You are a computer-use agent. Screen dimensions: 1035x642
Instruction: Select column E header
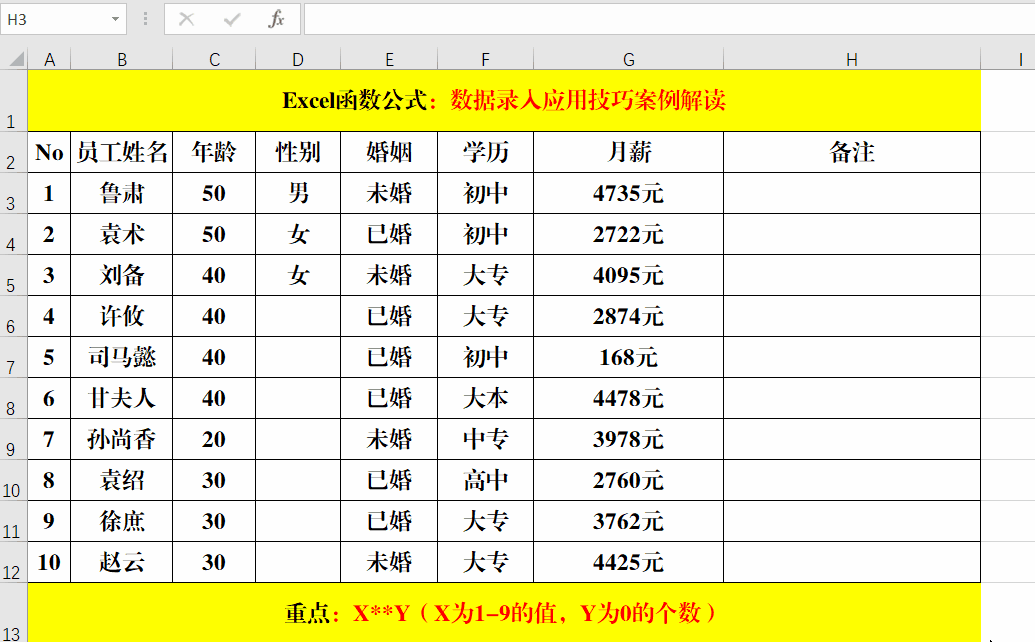(x=389, y=59)
